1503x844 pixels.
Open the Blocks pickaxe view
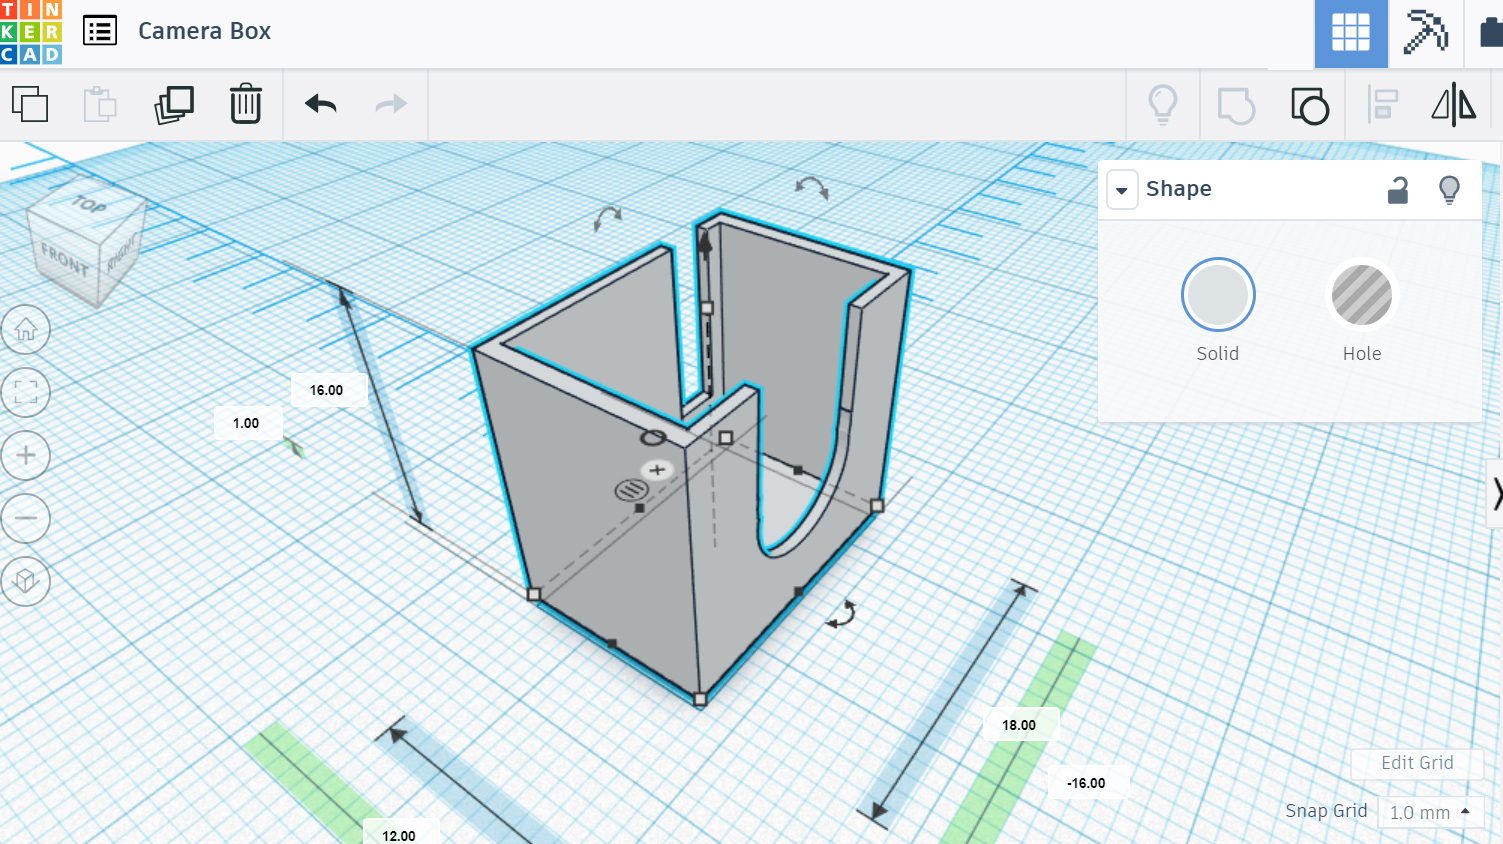click(x=1425, y=32)
